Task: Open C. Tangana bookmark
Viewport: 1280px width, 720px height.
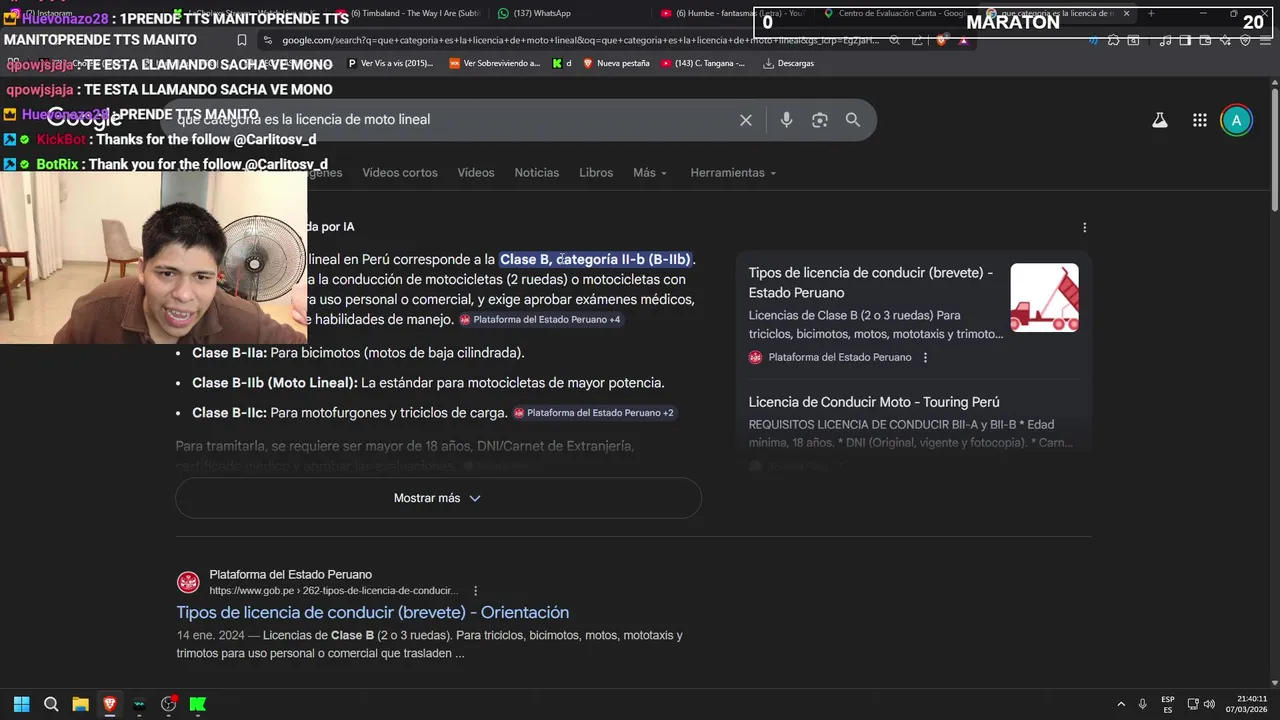Action: click(x=701, y=63)
